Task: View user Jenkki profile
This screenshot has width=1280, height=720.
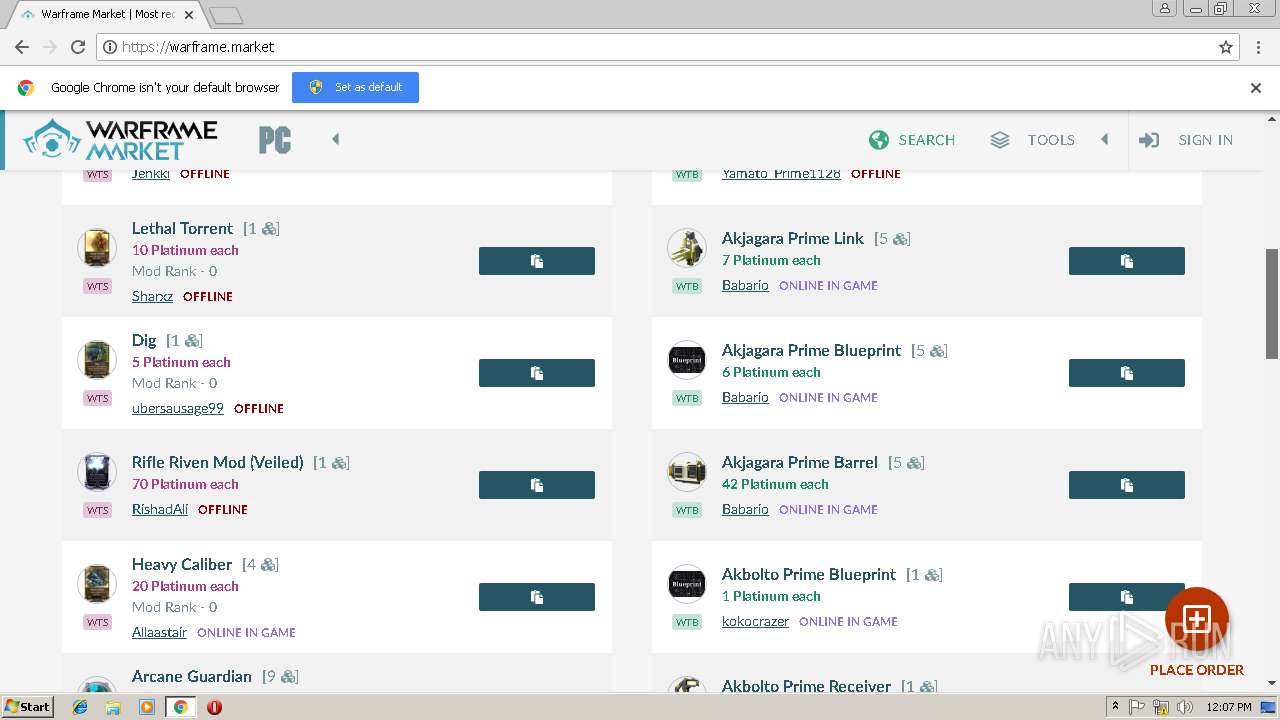Action: click(151, 174)
